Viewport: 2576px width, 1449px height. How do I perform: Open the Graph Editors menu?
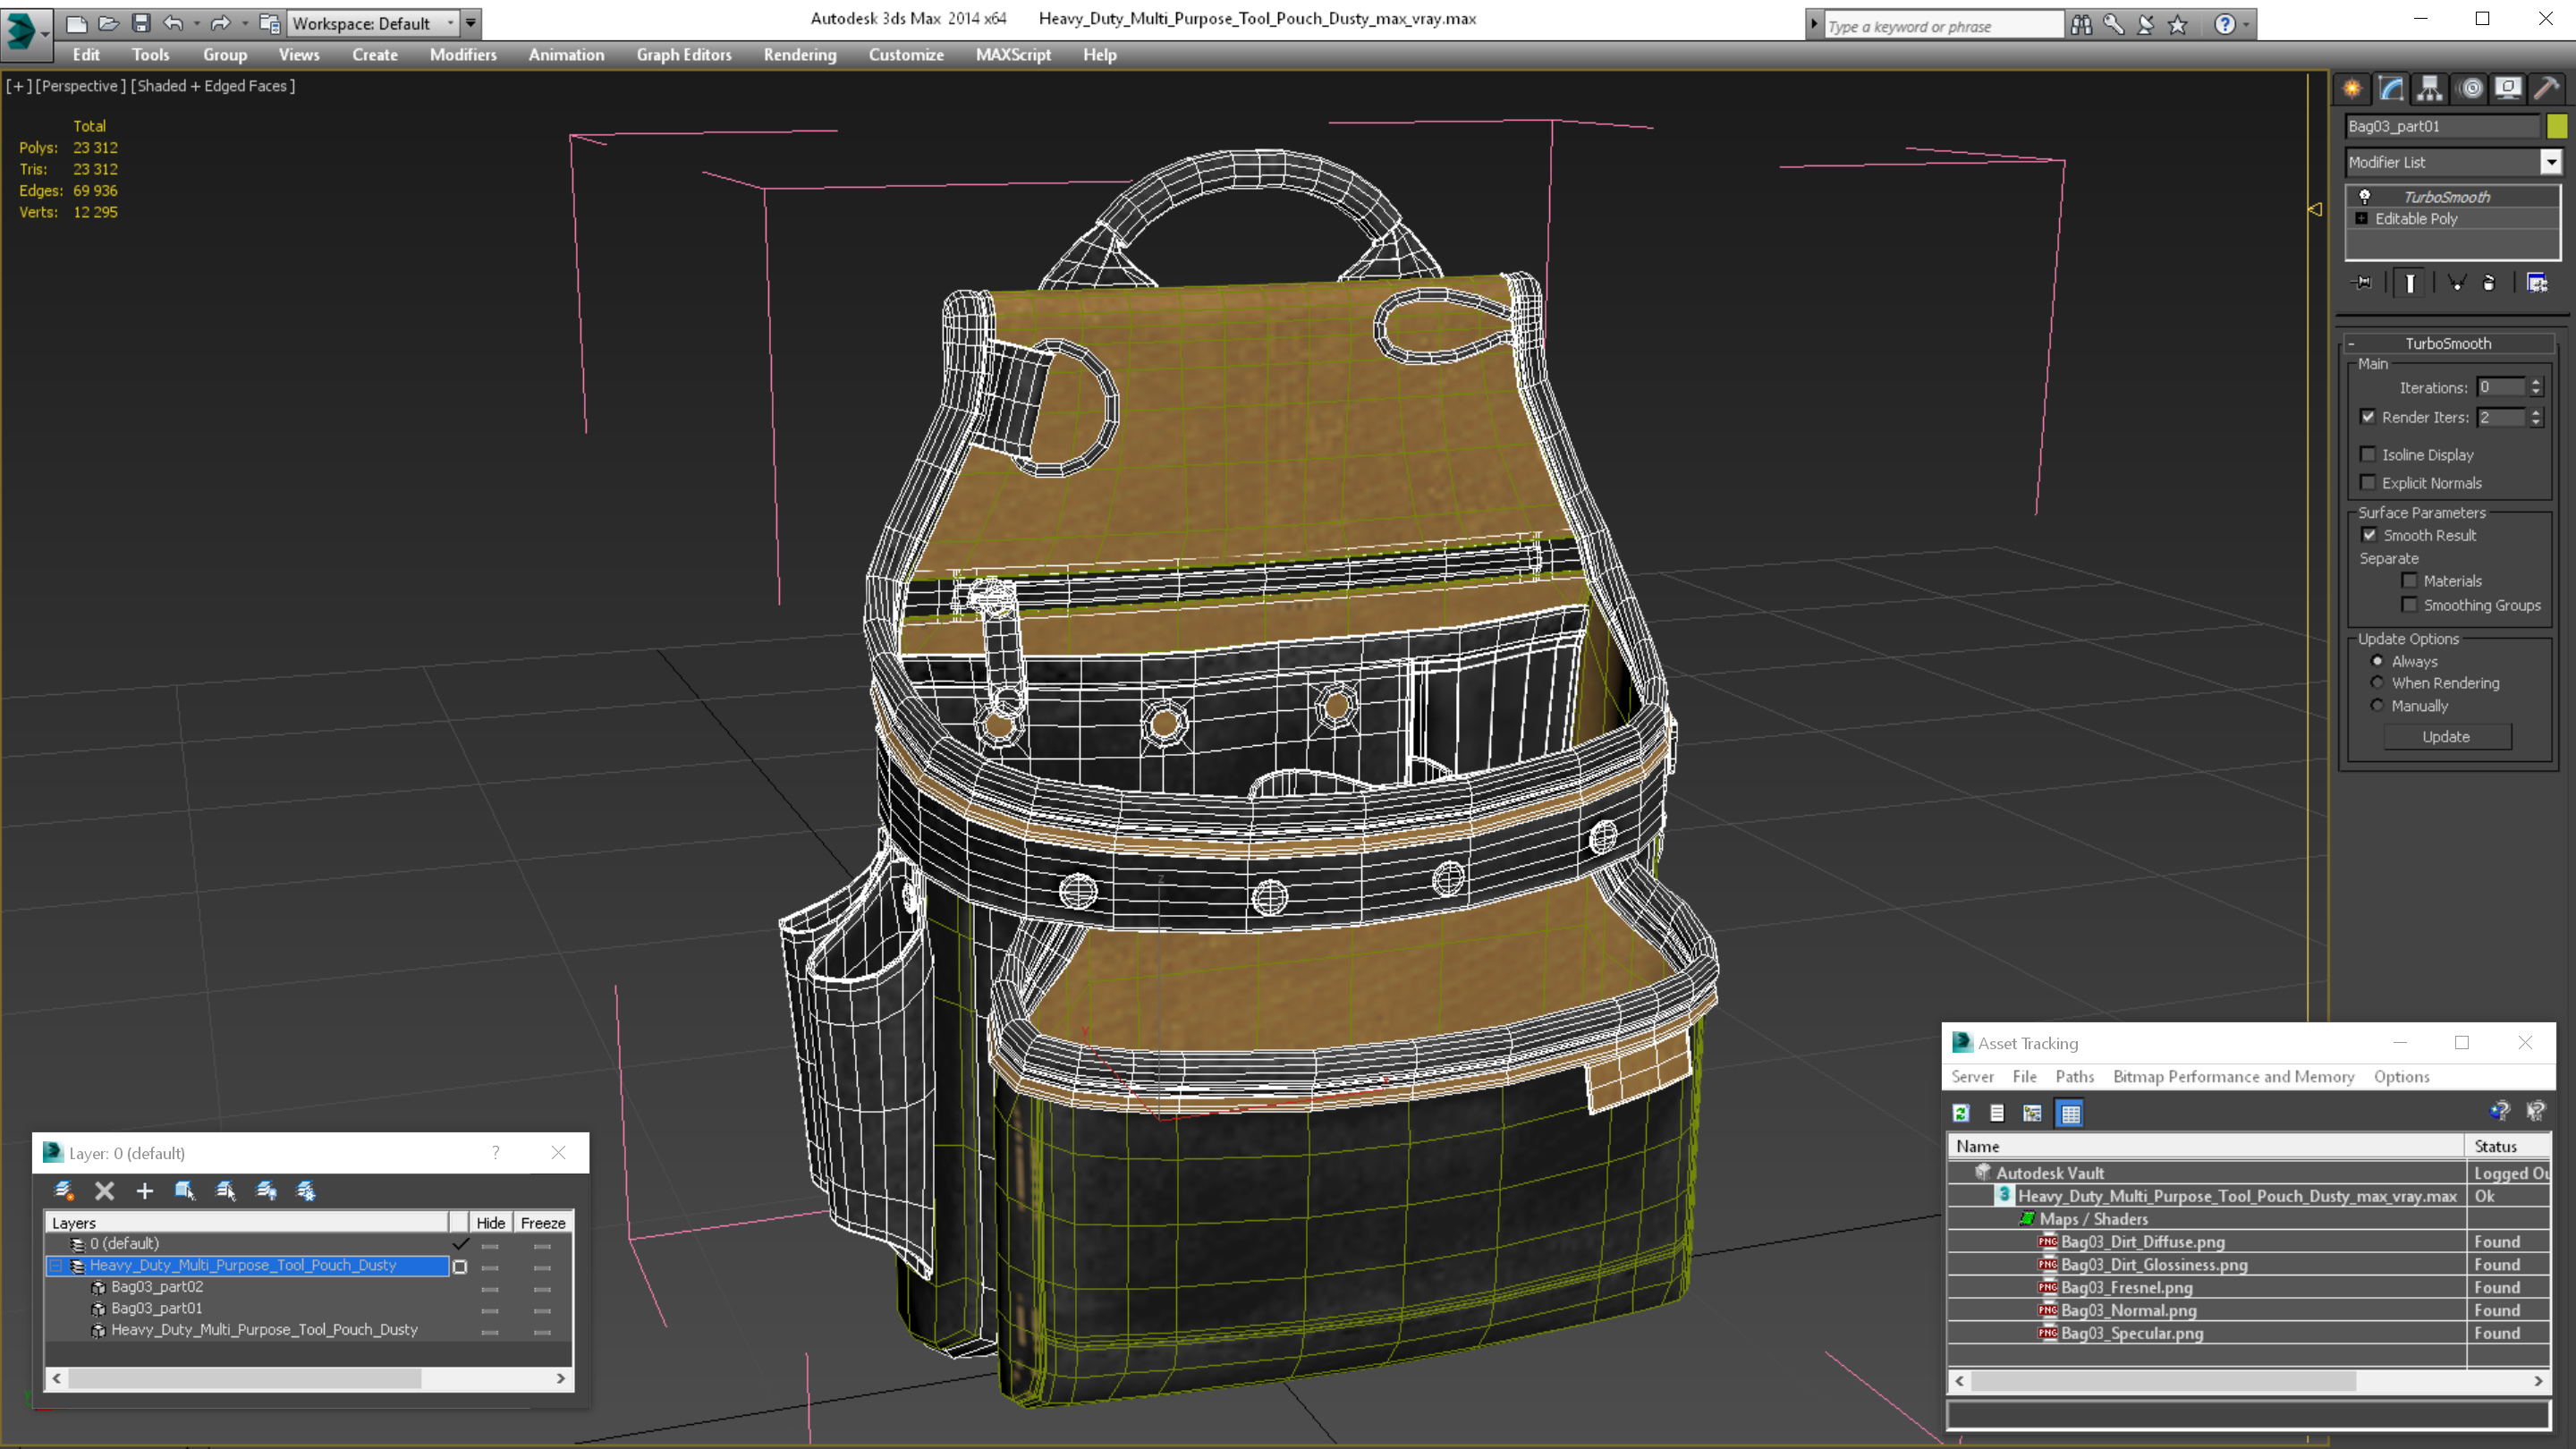pyautogui.click(x=684, y=55)
